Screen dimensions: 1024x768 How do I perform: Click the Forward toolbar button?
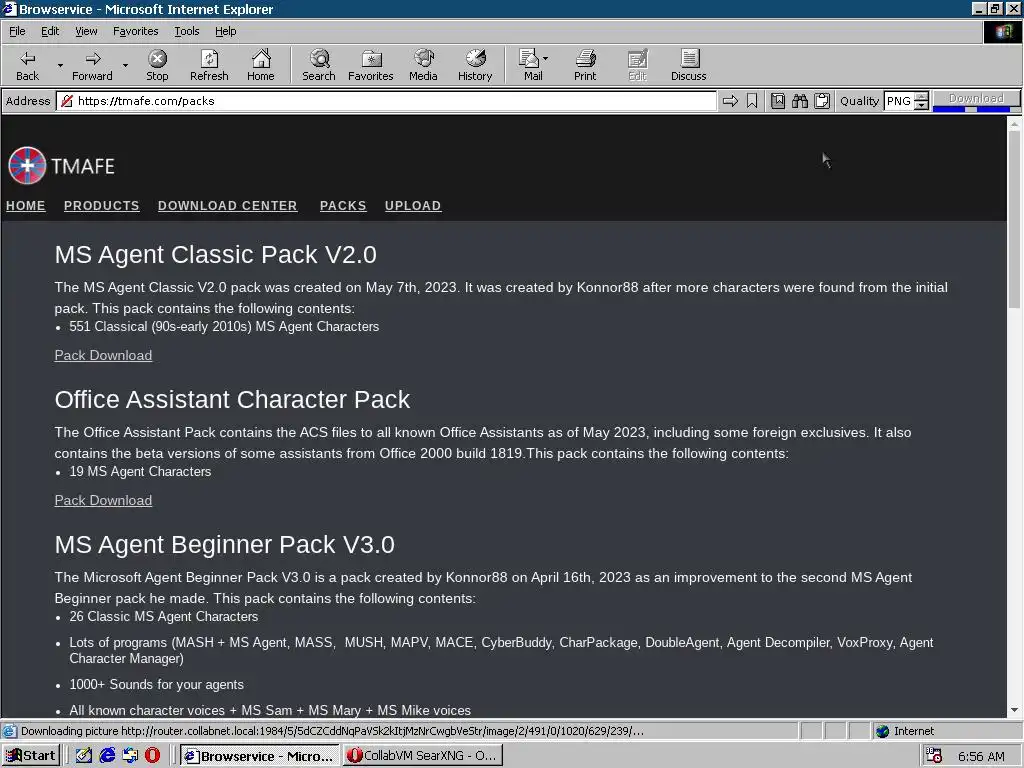(92, 65)
